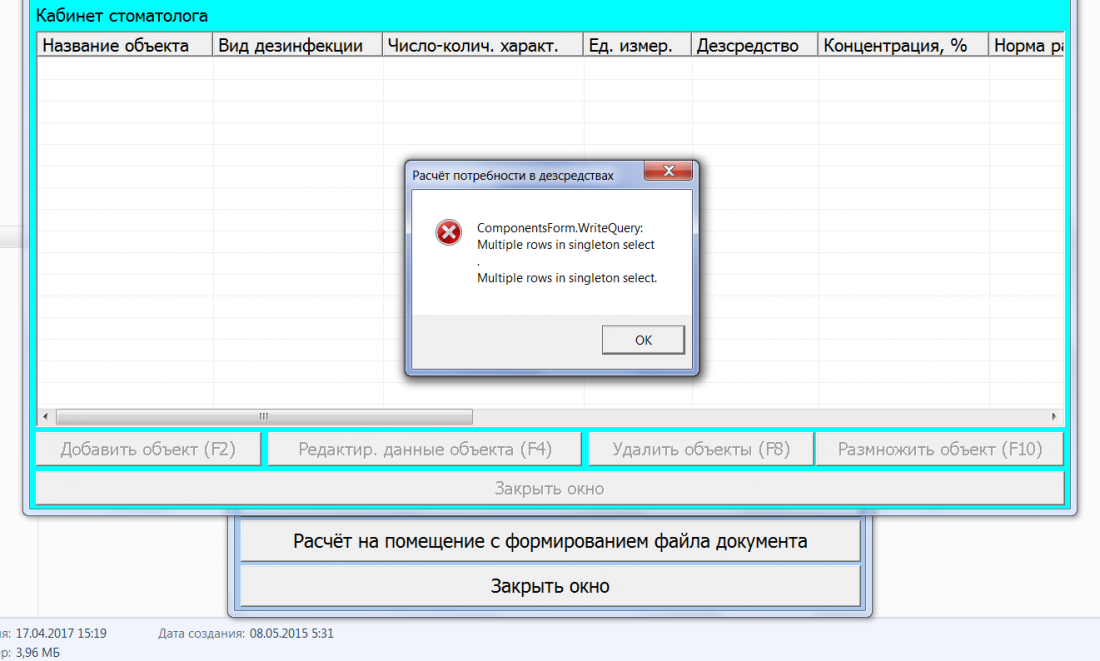Run 'Расчёт на помещение с формированием файла документа'

pos(549,542)
